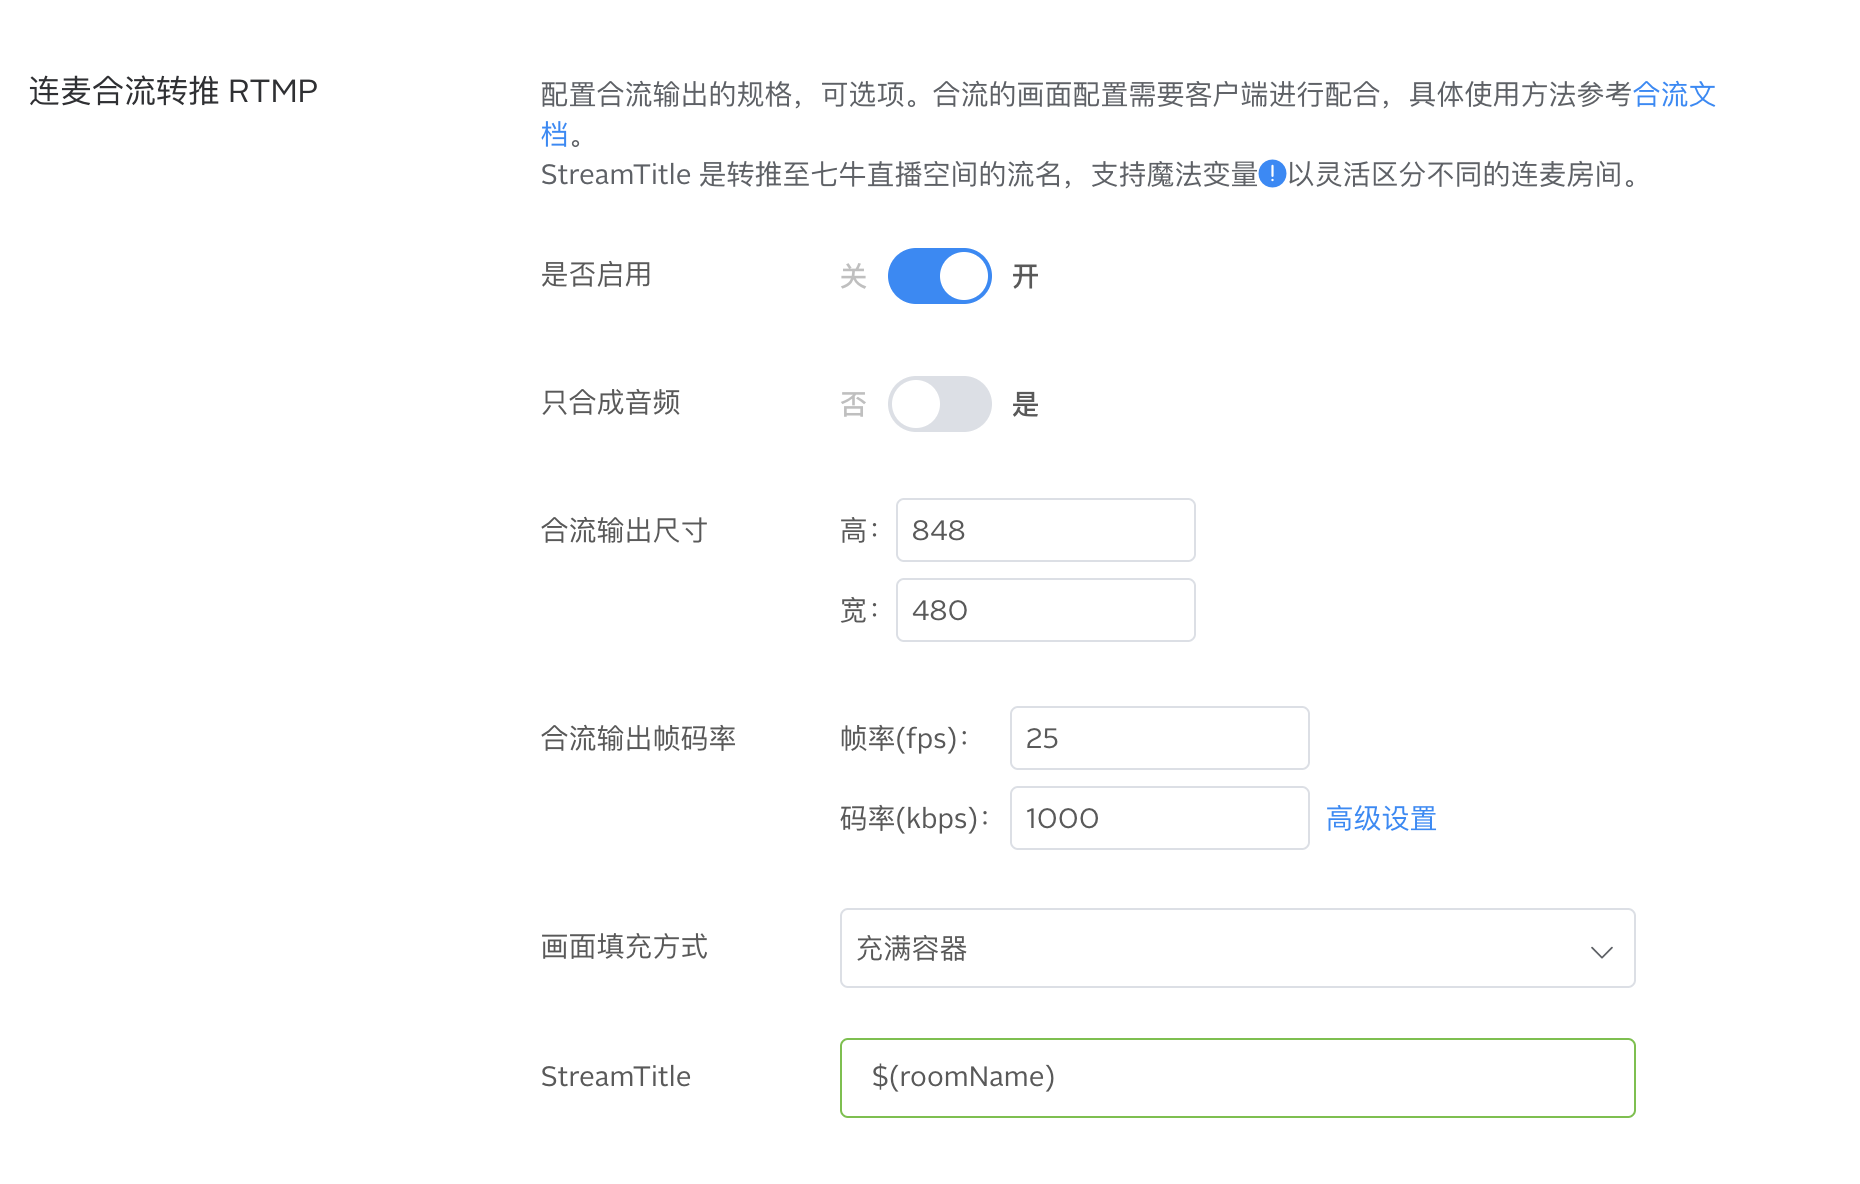Enable the 只合成音频 switch
This screenshot has height=1184, width=1860.
940,404
